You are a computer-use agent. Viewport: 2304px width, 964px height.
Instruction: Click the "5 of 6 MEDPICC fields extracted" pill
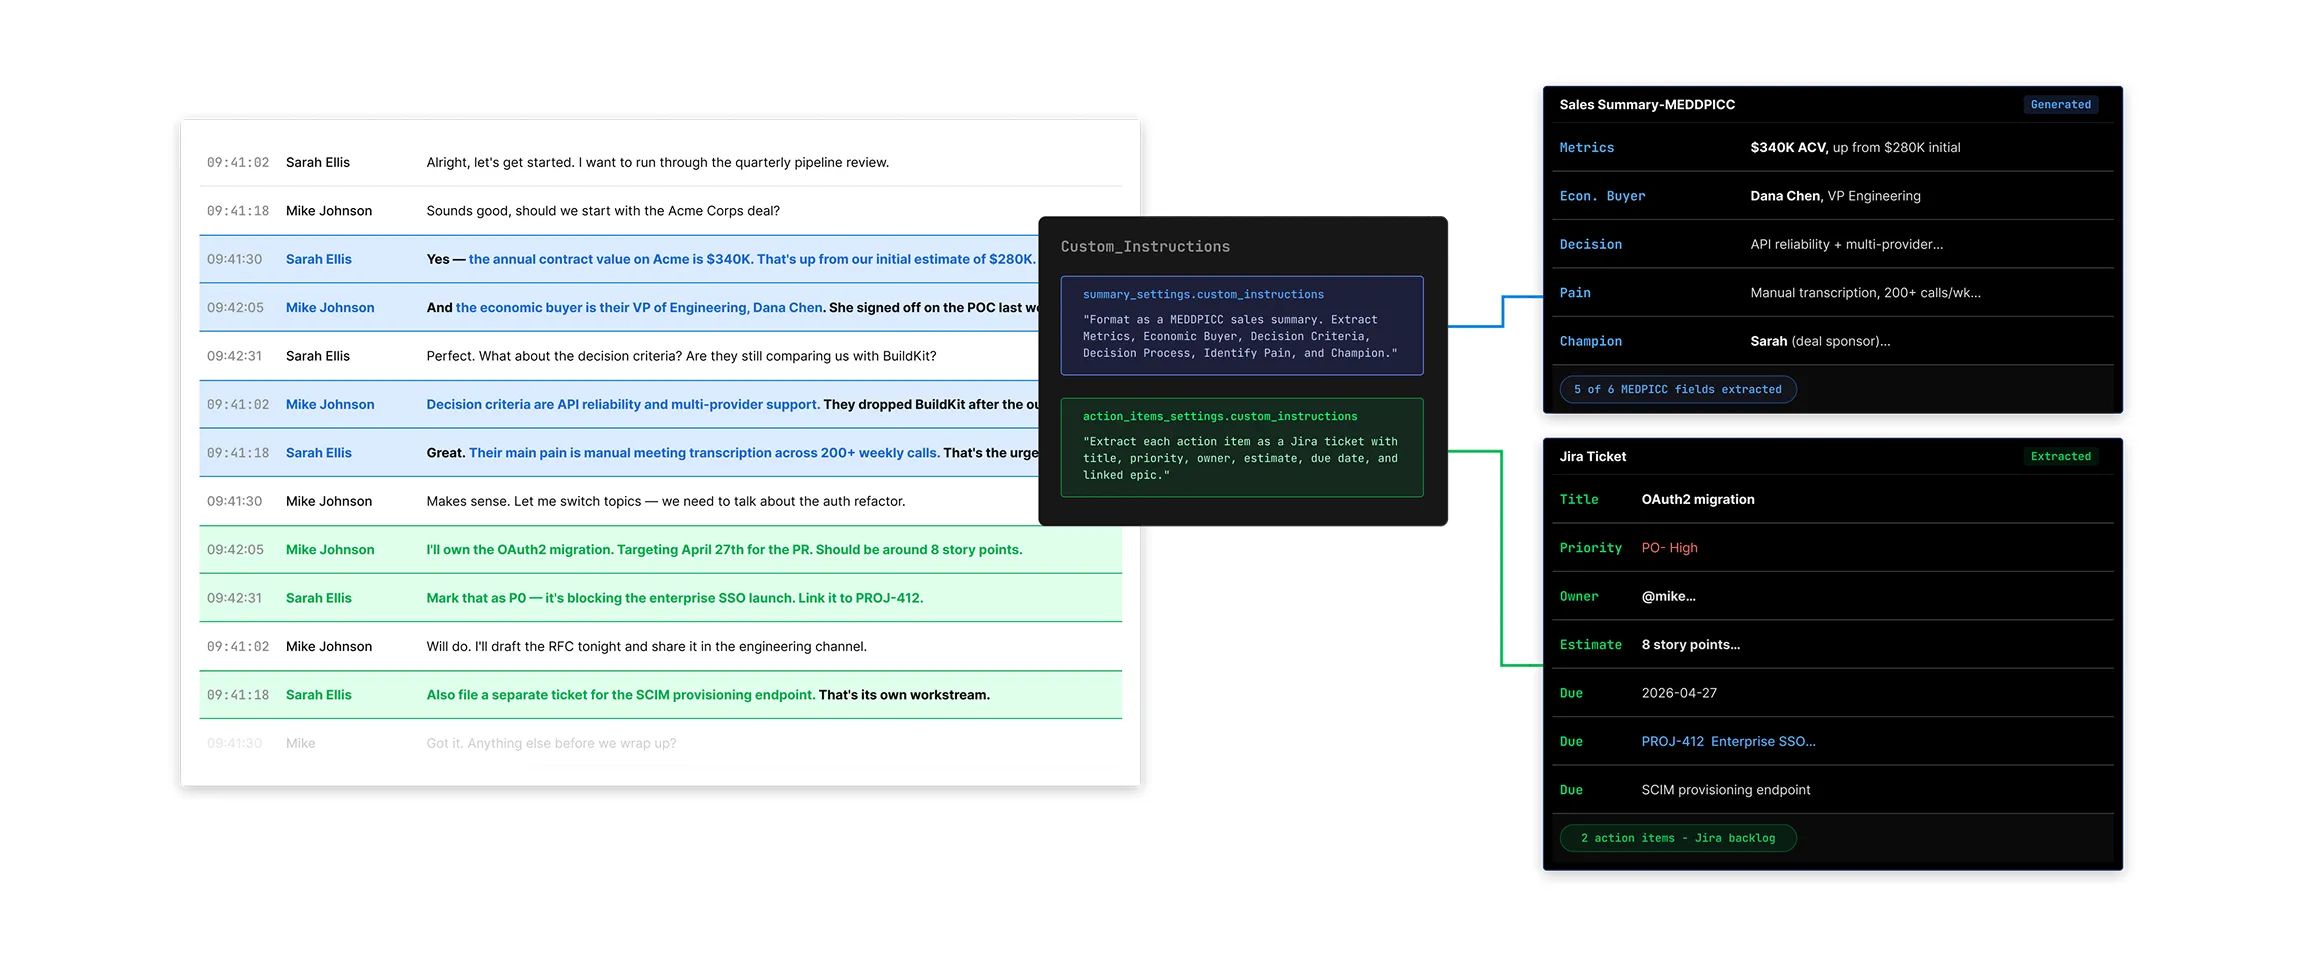[1677, 390]
